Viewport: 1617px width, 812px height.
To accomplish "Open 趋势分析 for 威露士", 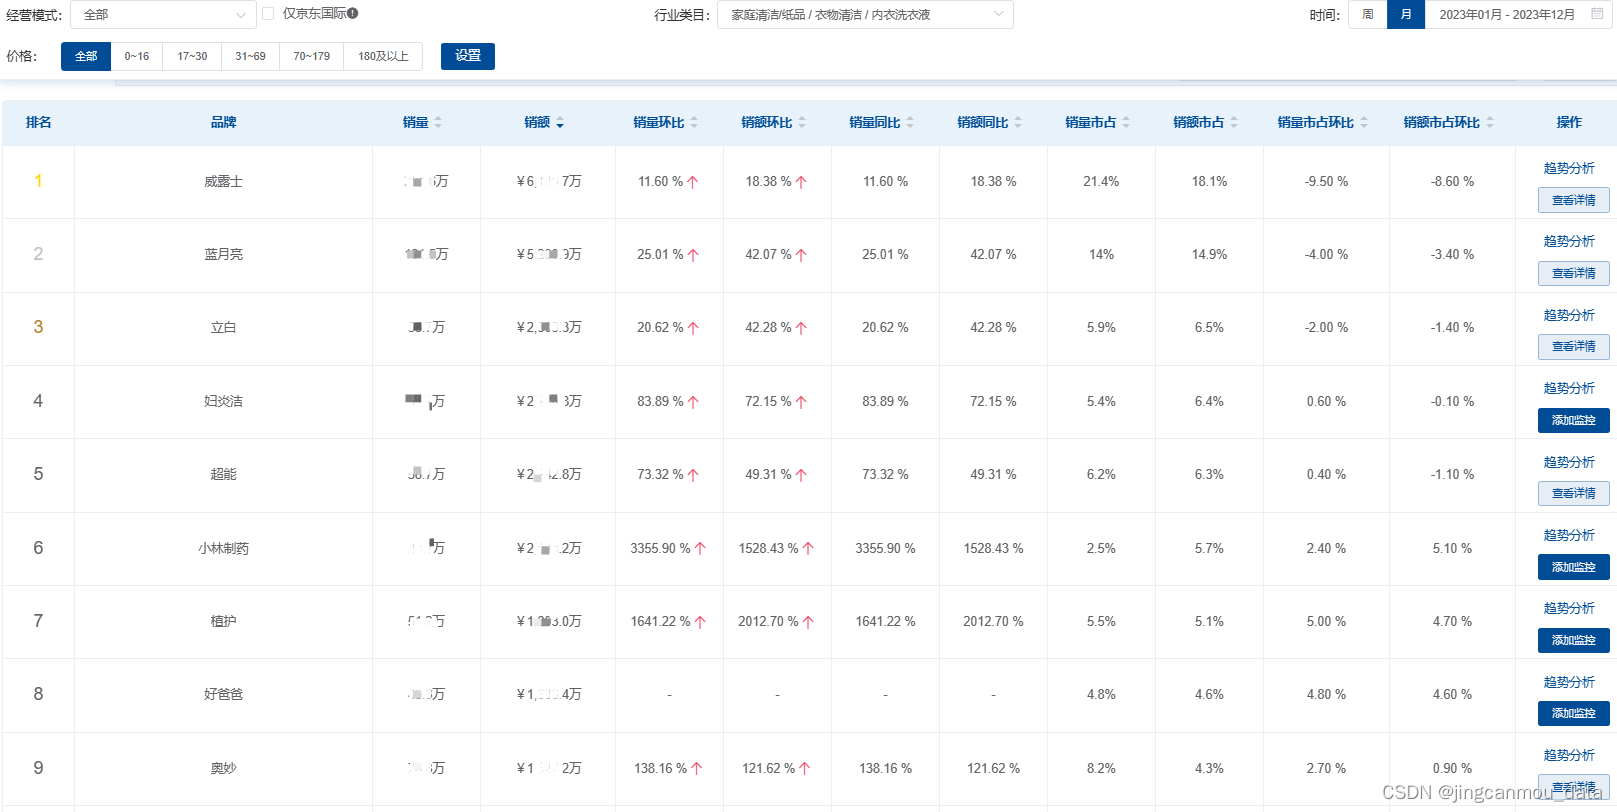I will click(1569, 168).
